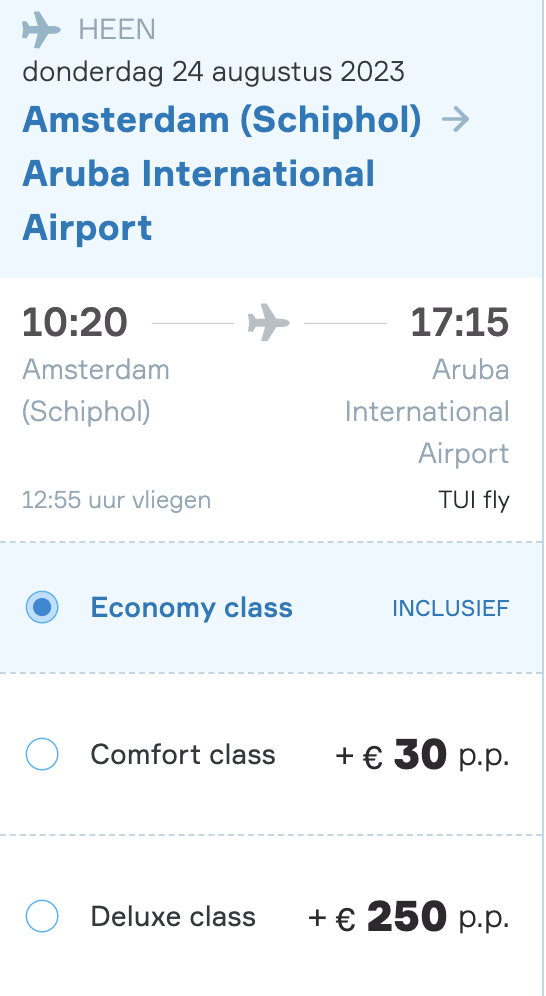Click the Aruba International Airport heading
The image size is (546, 996).
click(198, 201)
